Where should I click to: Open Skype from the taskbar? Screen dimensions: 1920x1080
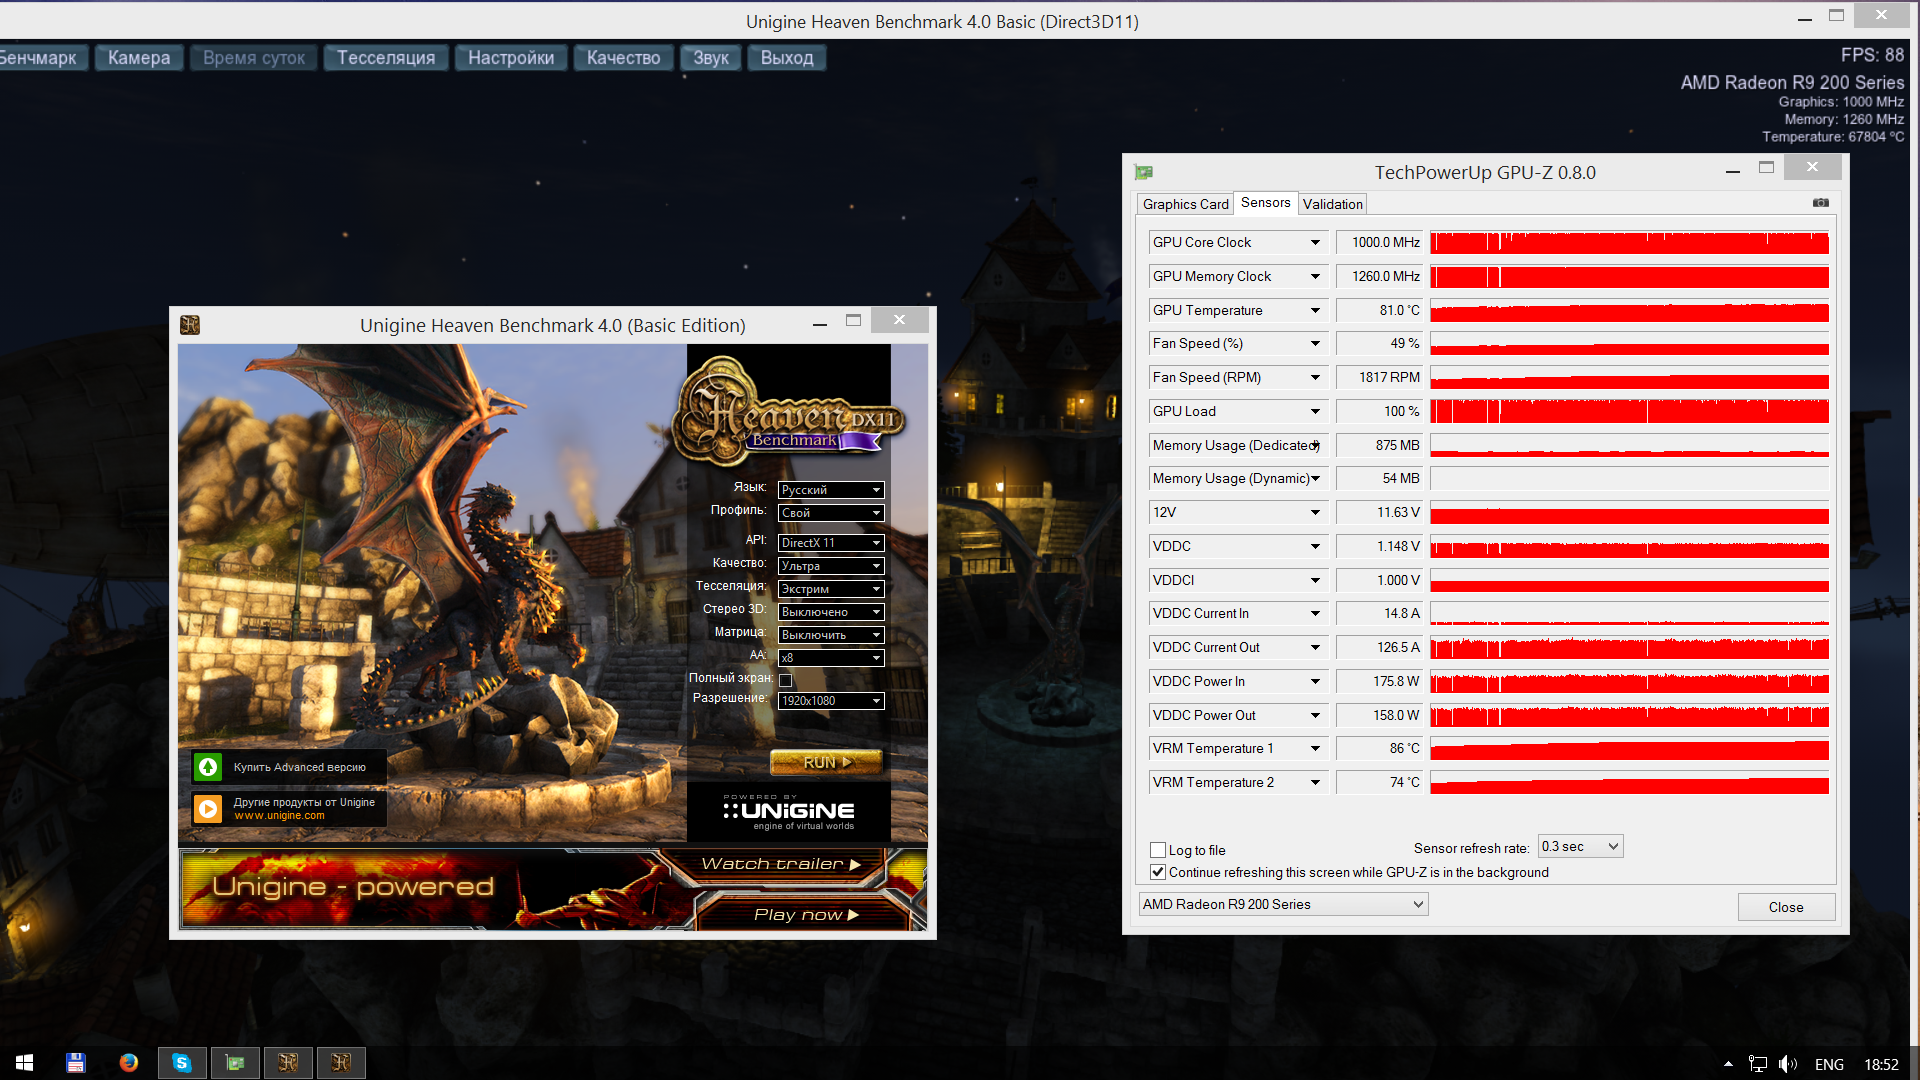point(182,1063)
